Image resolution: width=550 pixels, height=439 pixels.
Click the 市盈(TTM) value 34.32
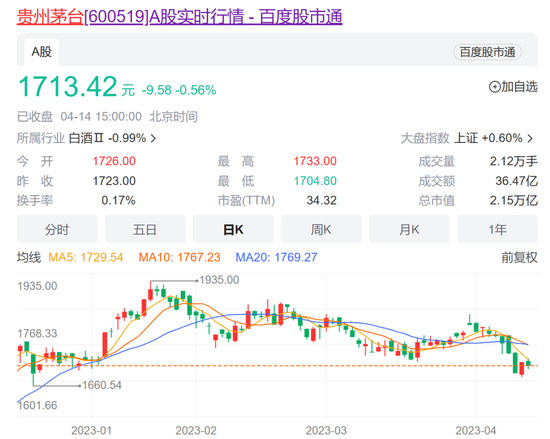tap(321, 200)
